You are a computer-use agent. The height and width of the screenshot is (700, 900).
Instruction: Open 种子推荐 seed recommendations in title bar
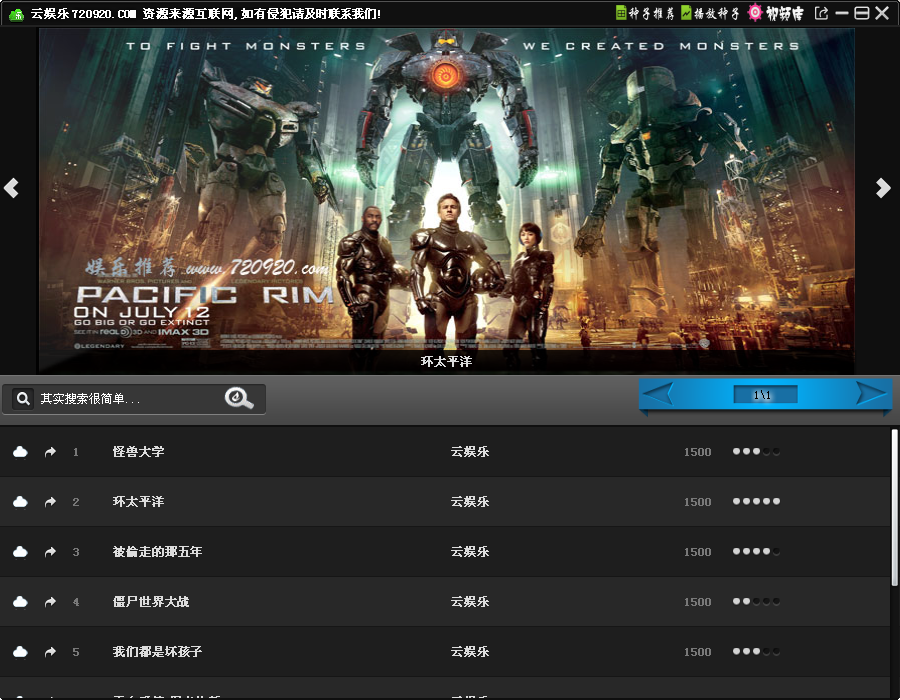coord(645,13)
